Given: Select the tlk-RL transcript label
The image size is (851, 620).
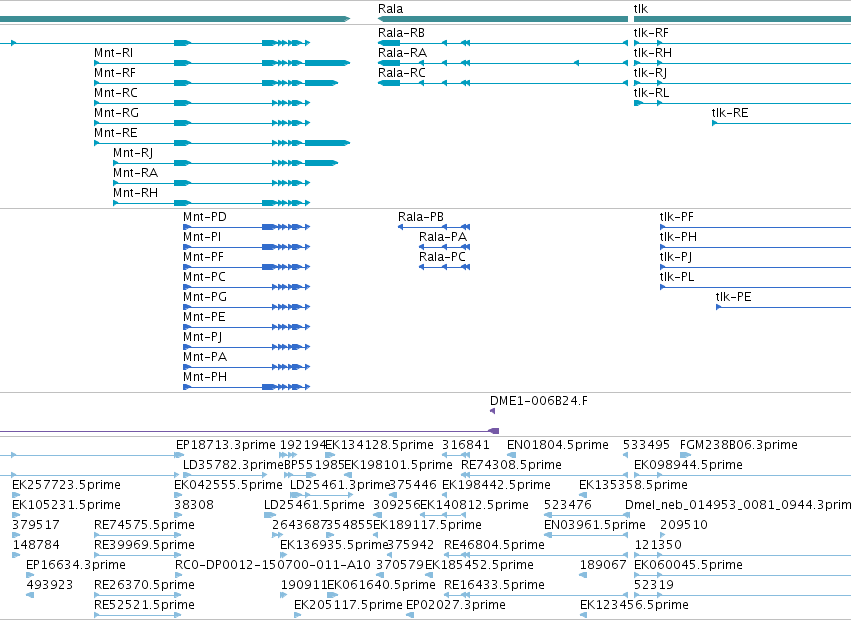Looking at the screenshot, I should pos(651,93).
